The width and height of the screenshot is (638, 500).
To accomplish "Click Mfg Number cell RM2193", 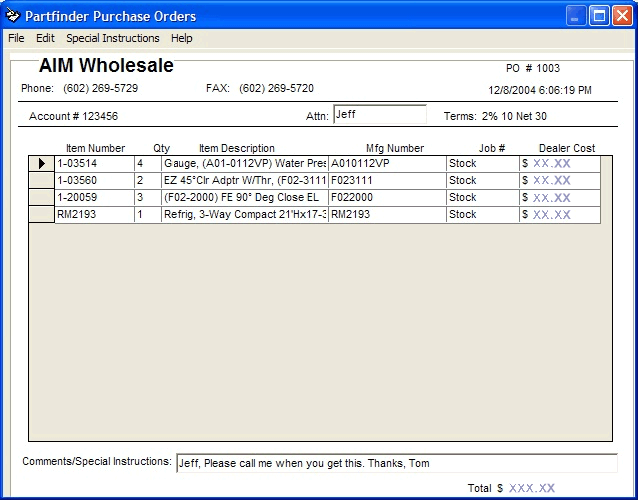I will (387, 214).
